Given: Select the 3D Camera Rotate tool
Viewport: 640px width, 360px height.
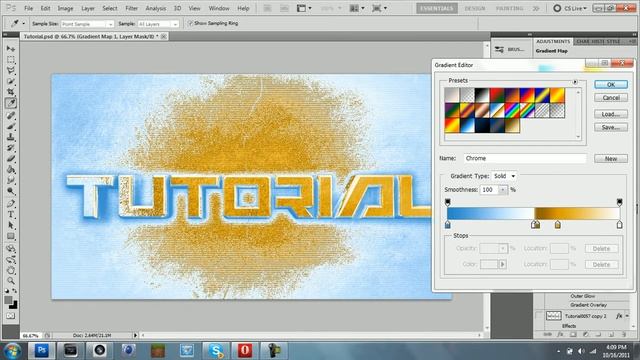Looking at the screenshot, I should pos(11,259).
